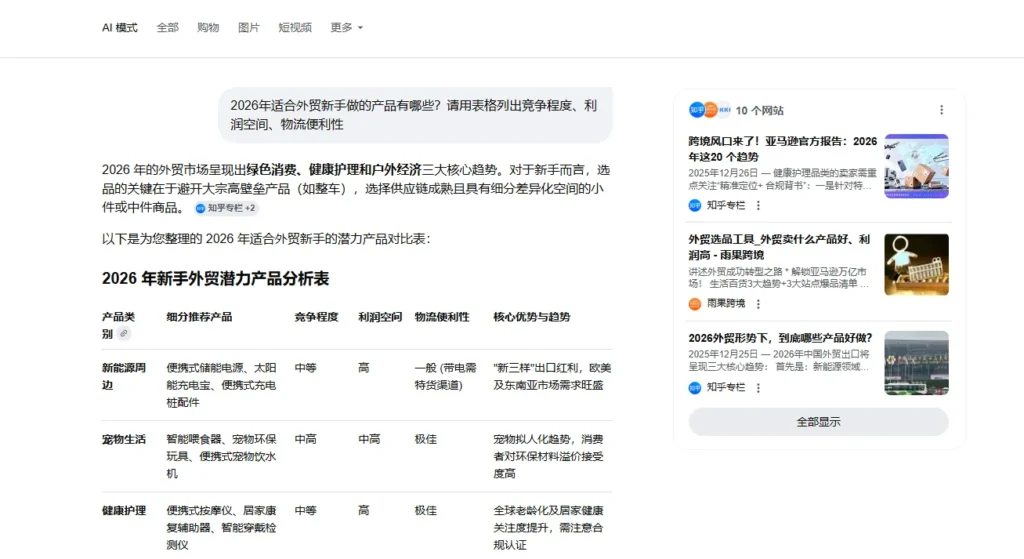
Task: Select the 购物 tab
Action: click(x=208, y=27)
